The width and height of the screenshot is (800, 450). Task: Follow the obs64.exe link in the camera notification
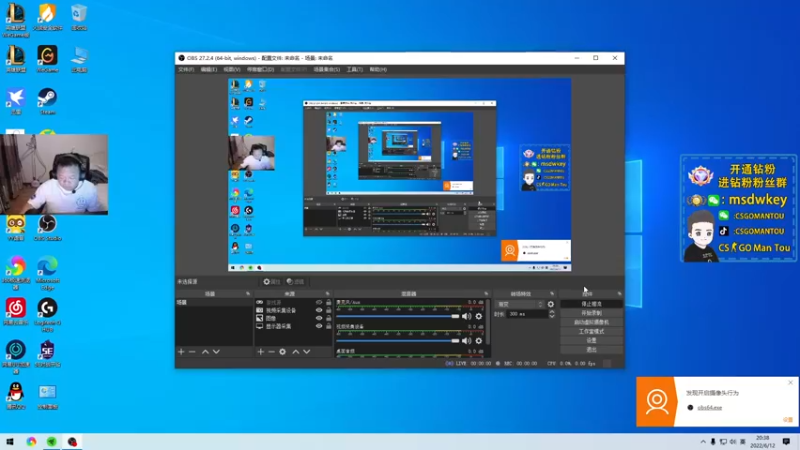pos(710,408)
